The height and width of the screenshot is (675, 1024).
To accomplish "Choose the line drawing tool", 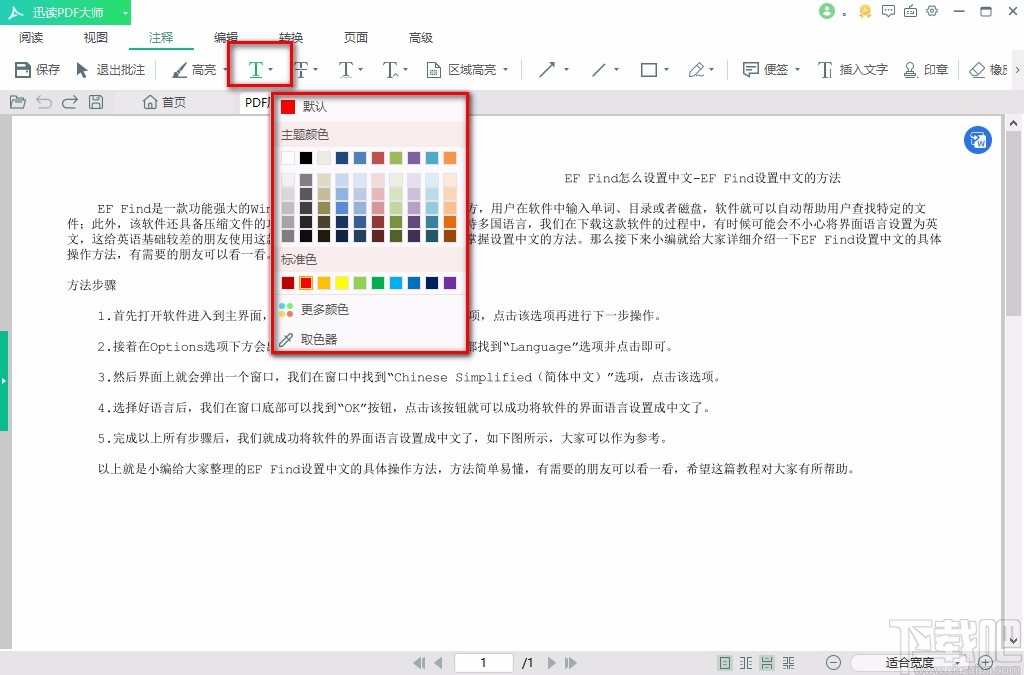I will point(601,70).
